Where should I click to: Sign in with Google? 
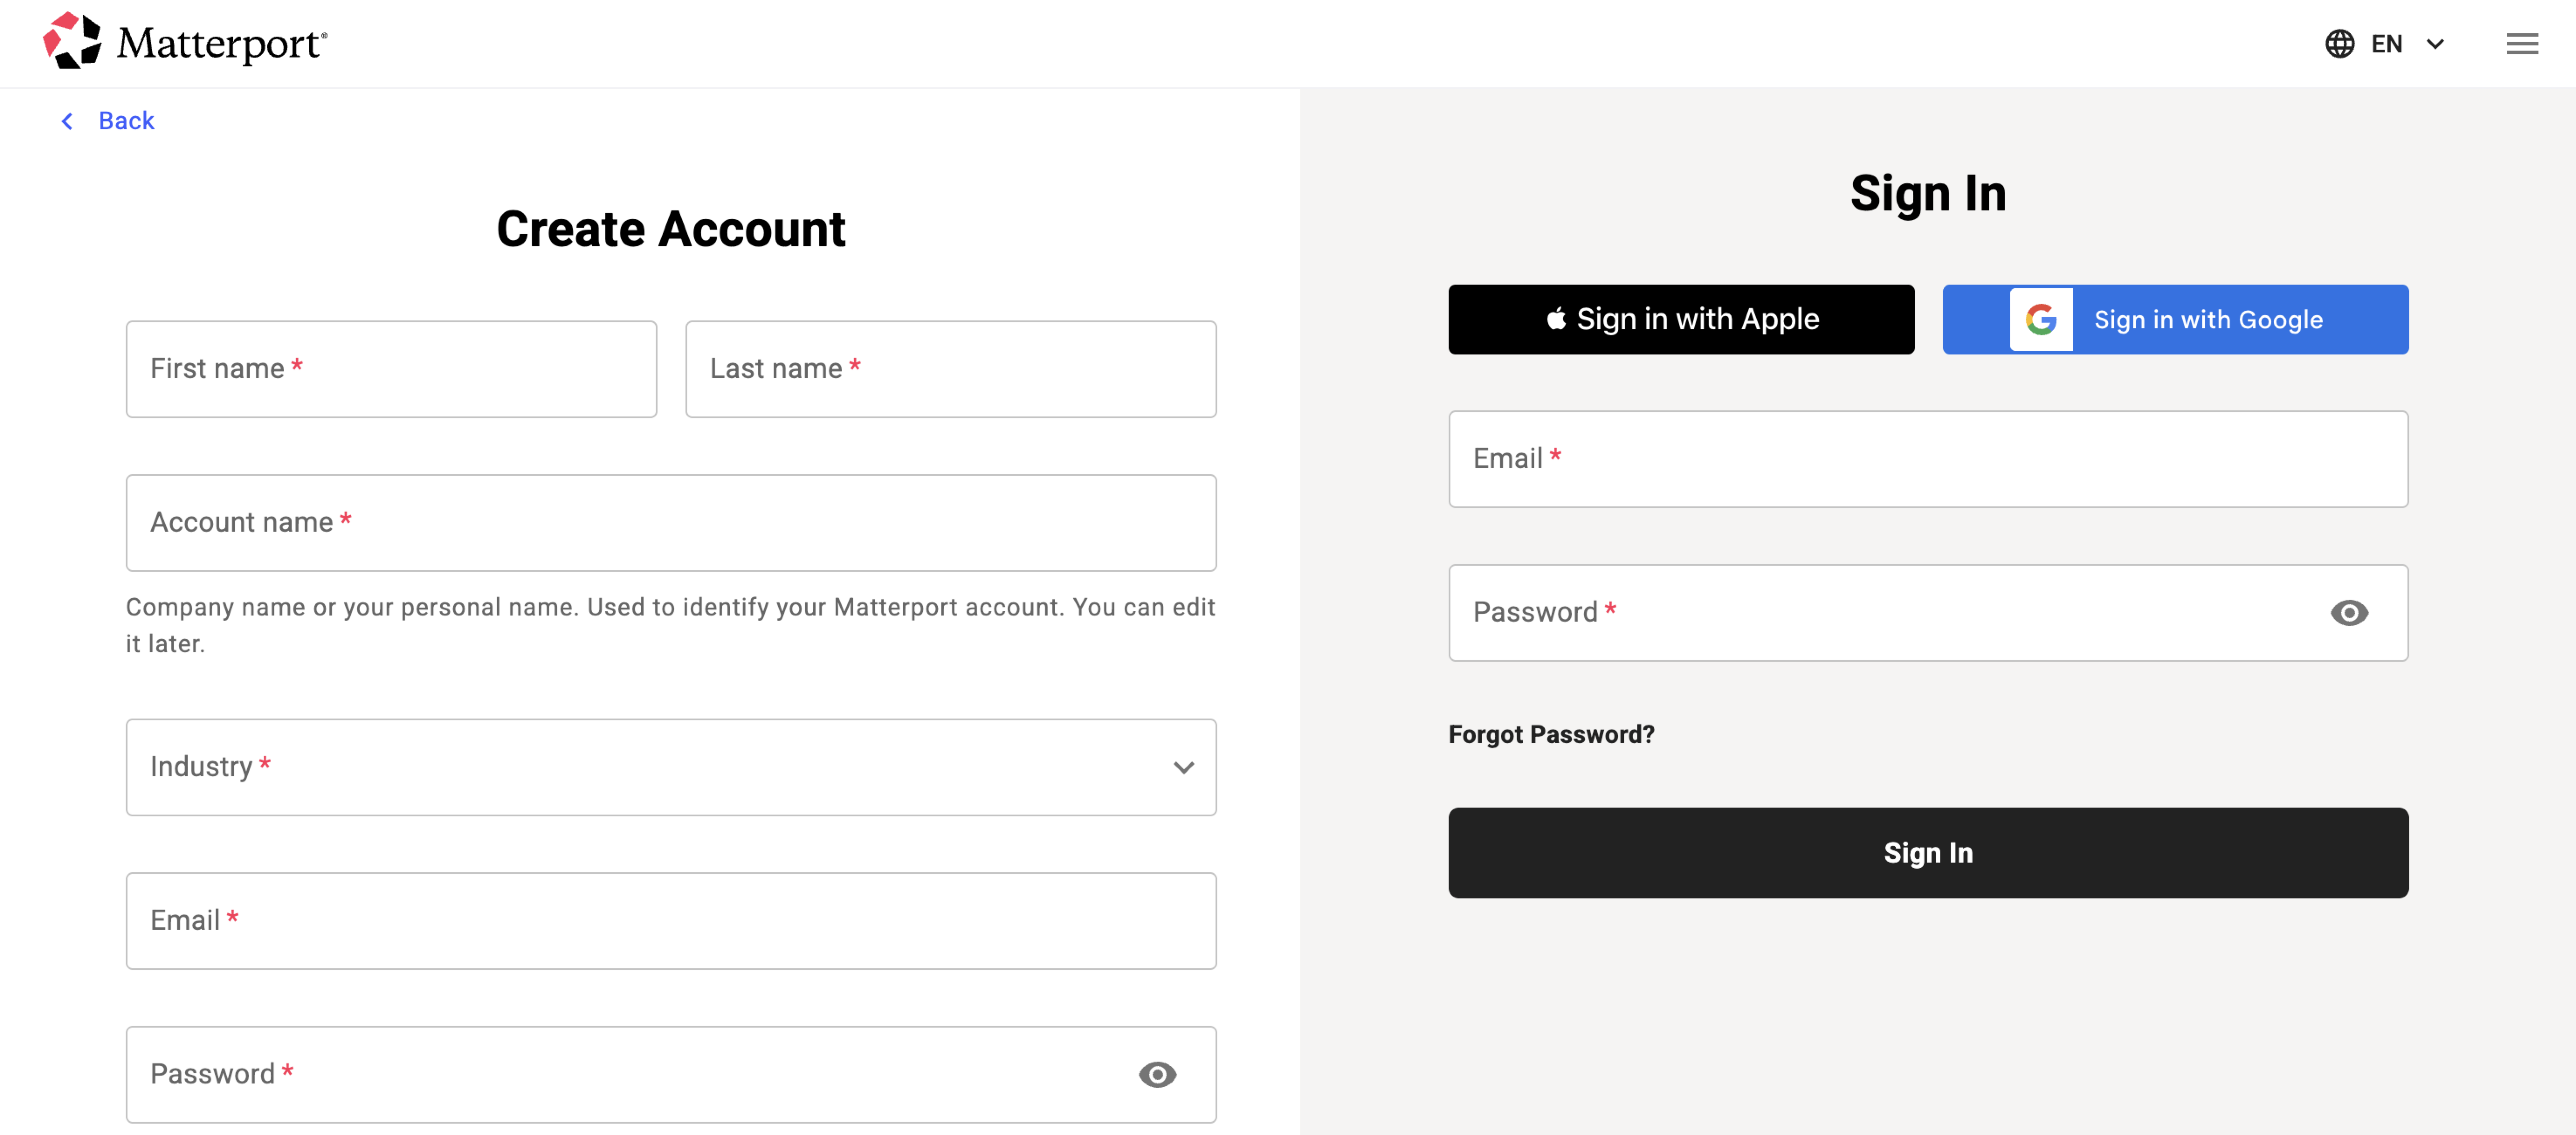(x=2175, y=320)
